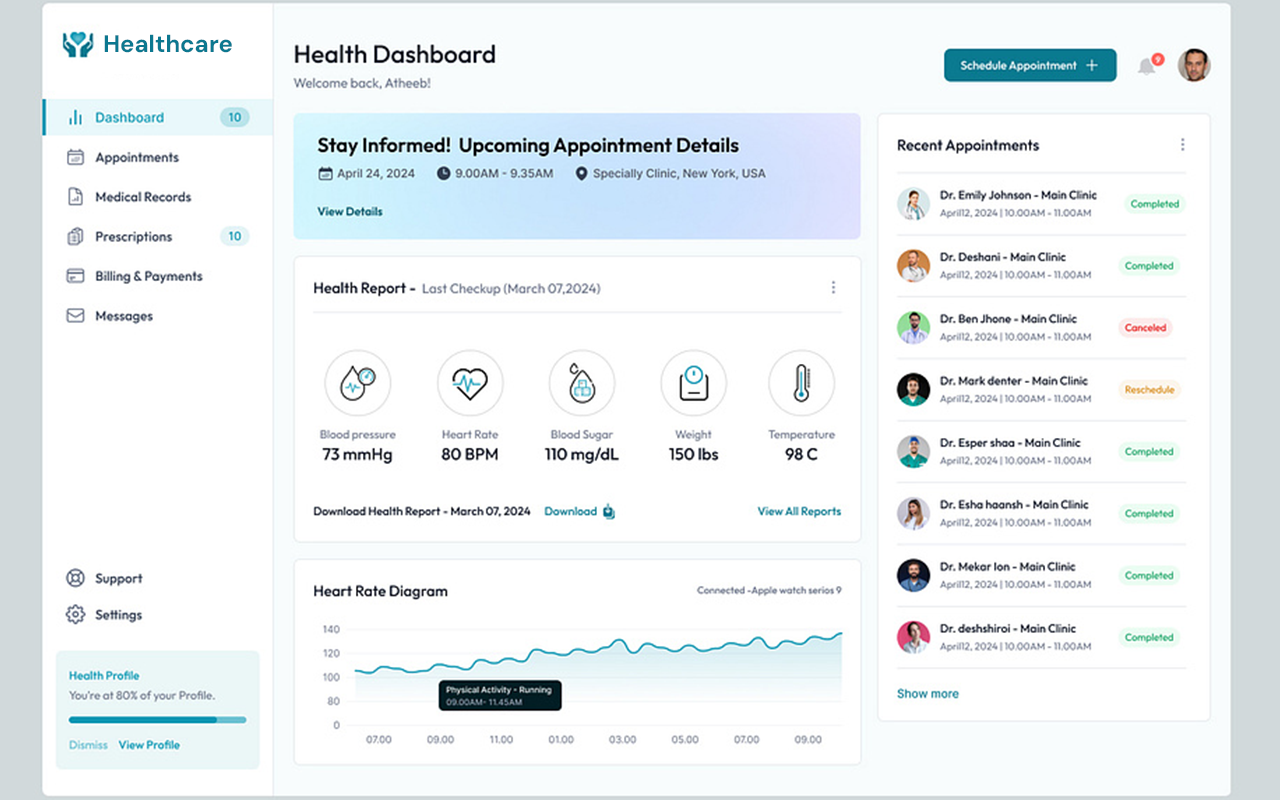The image size is (1280, 800).
Task: Click the Temperature thermometer icon
Action: tap(801, 383)
